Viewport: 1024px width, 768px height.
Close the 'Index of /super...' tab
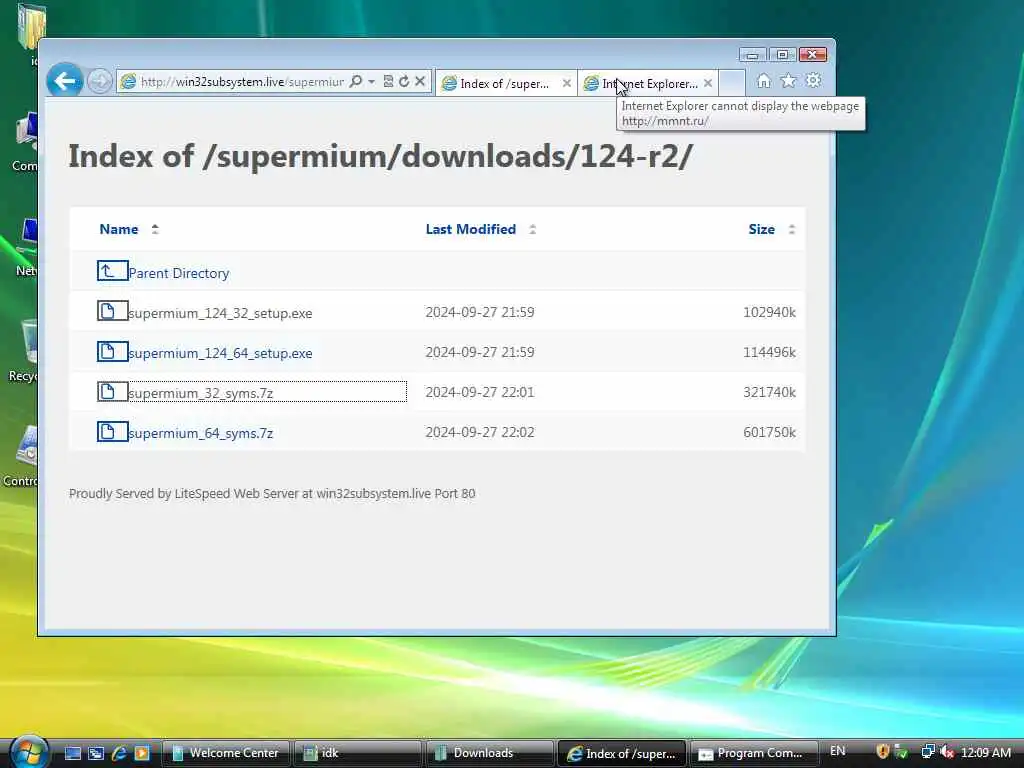566,84
